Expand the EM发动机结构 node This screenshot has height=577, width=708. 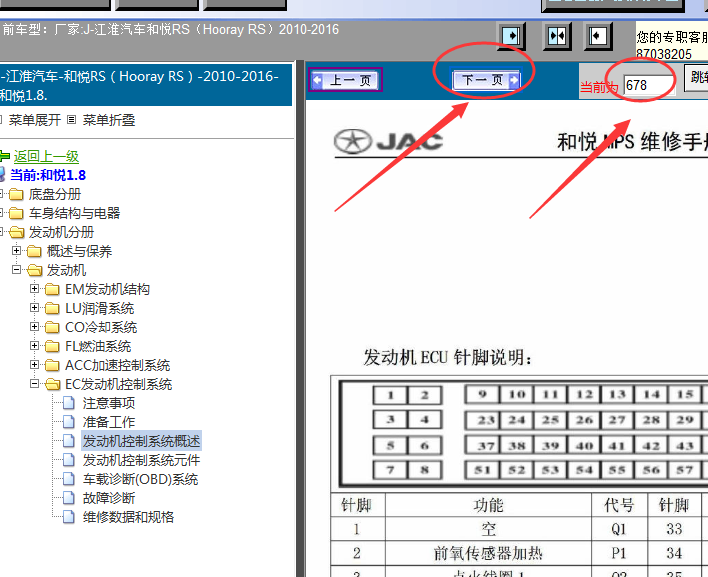pyautogui.click(x=35, y=288)
